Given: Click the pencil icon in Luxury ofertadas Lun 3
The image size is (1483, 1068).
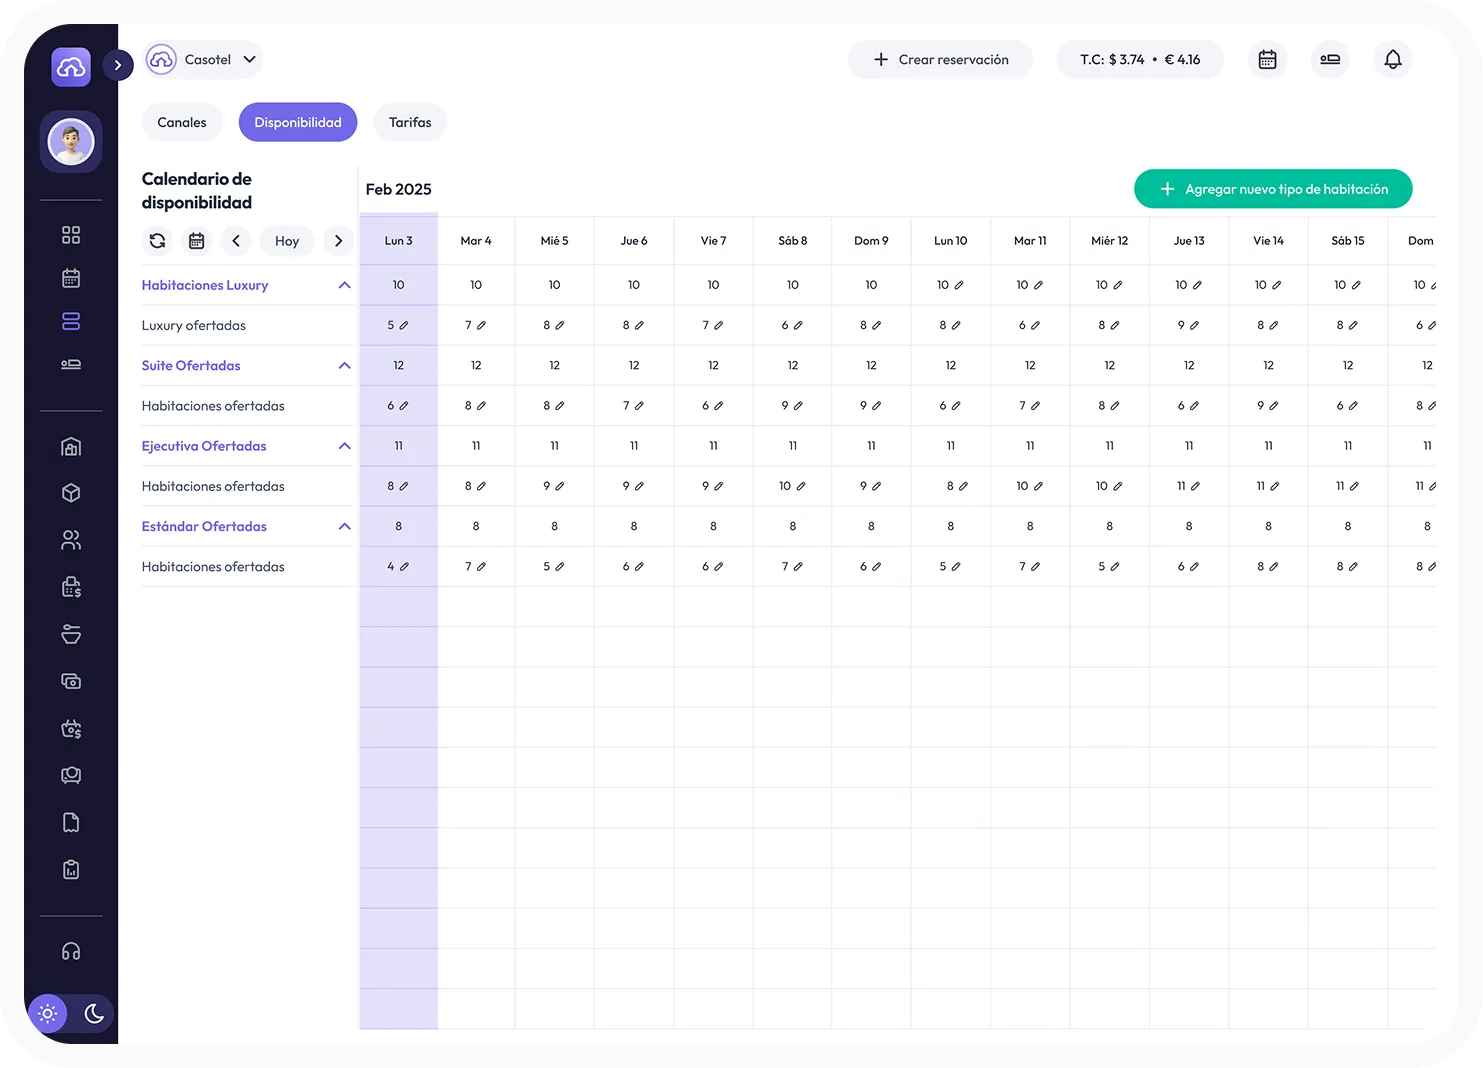Looking at the screenshot, I should click(404, 326).
